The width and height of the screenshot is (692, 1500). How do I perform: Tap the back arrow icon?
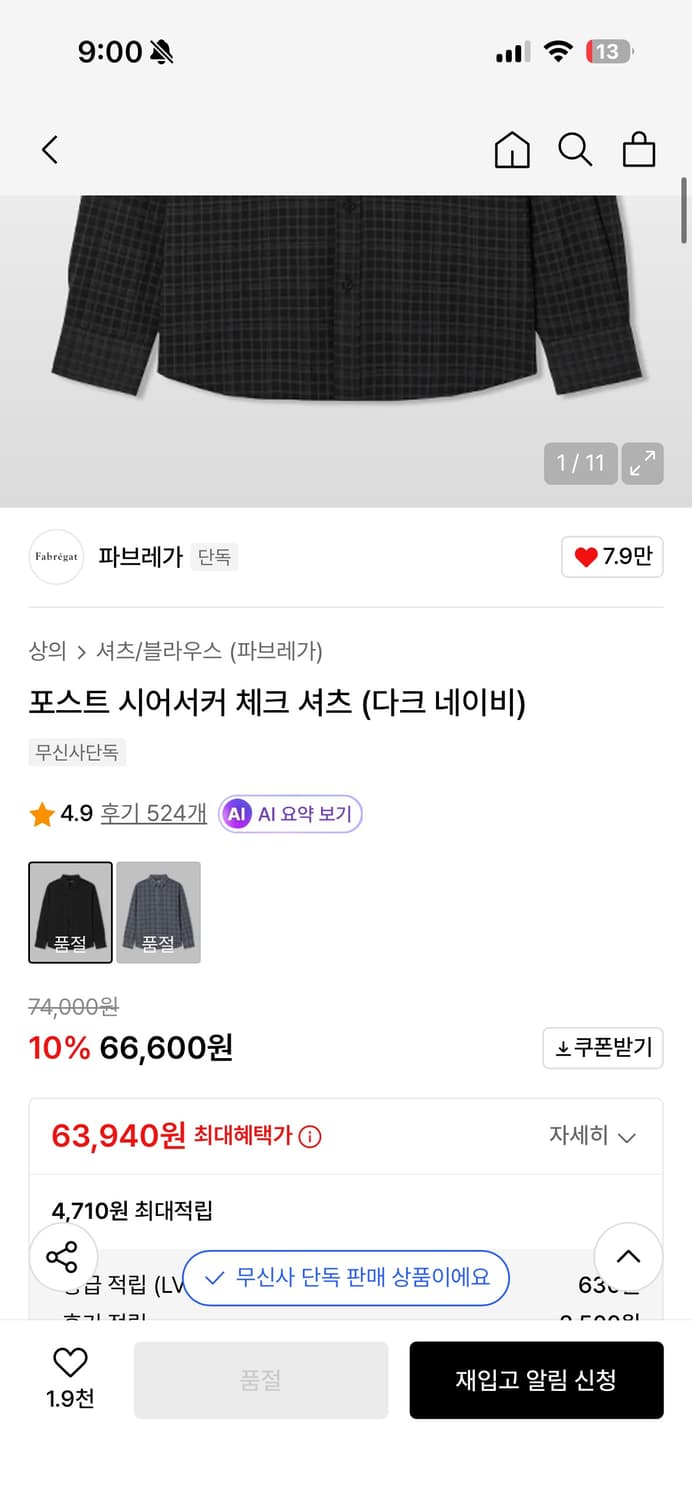pos(50,149)
